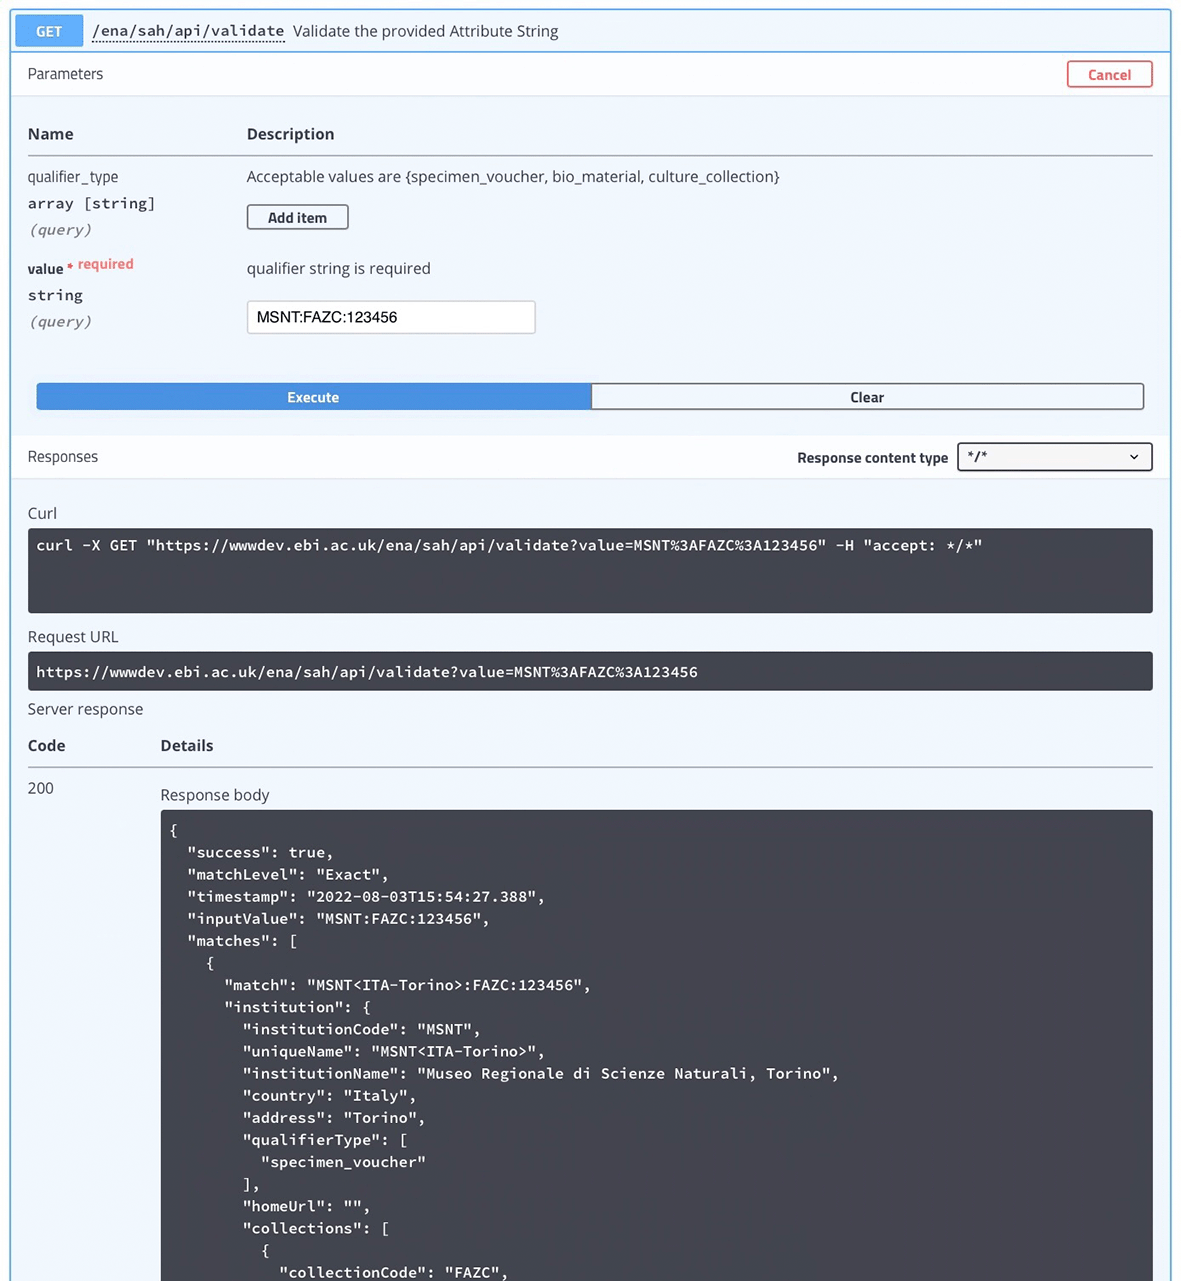
Task: Click the response code 200 label
Action: pyautogui.click(x=40, y=788)
